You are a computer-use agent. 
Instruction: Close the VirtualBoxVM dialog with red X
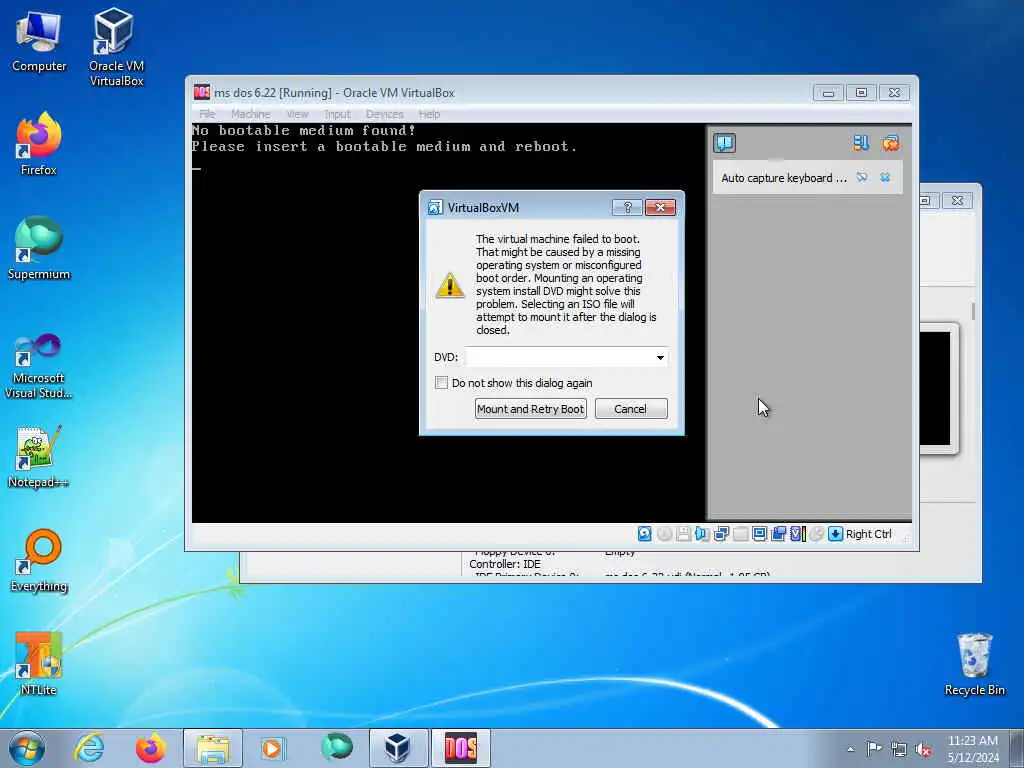click(x=660, y=207)
